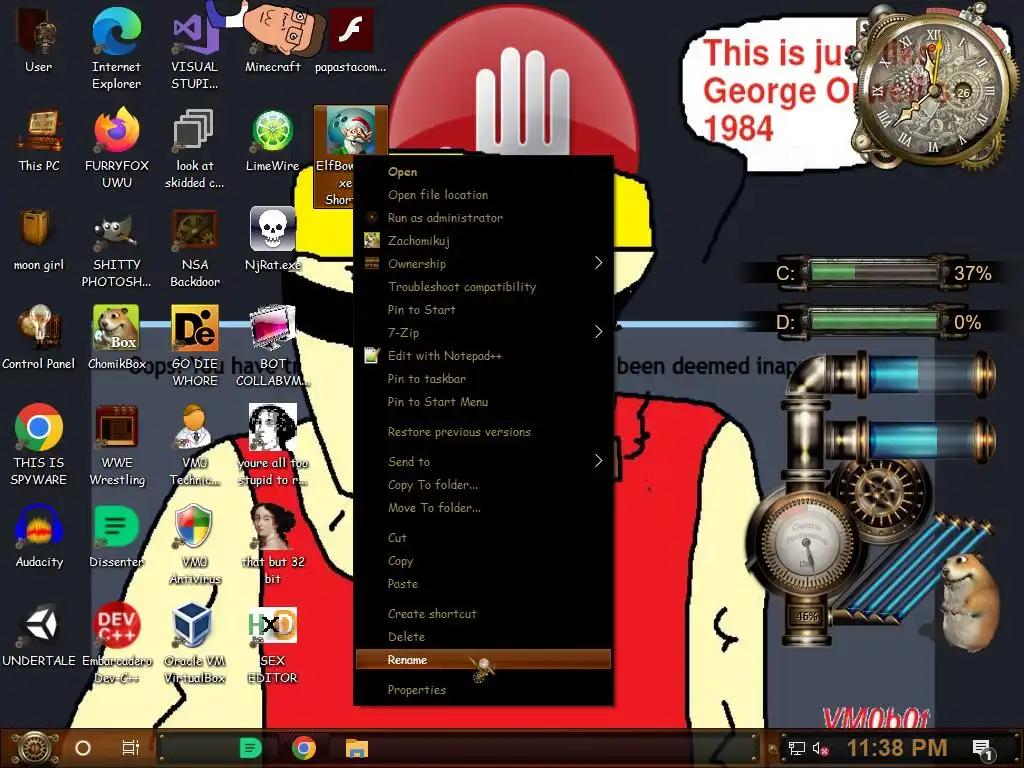
Task: Open the User desktop icon
Action: (38, 40)
